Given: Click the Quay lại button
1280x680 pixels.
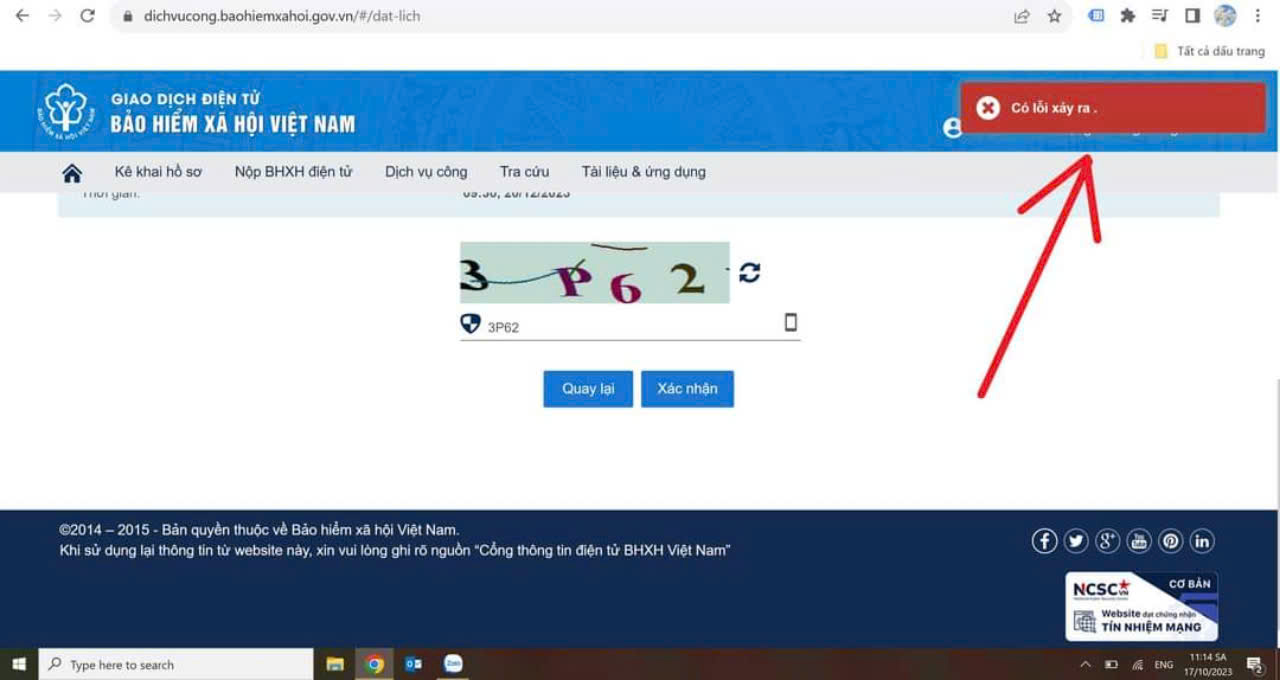Looking at the screenshot, I should coord(588,389).
